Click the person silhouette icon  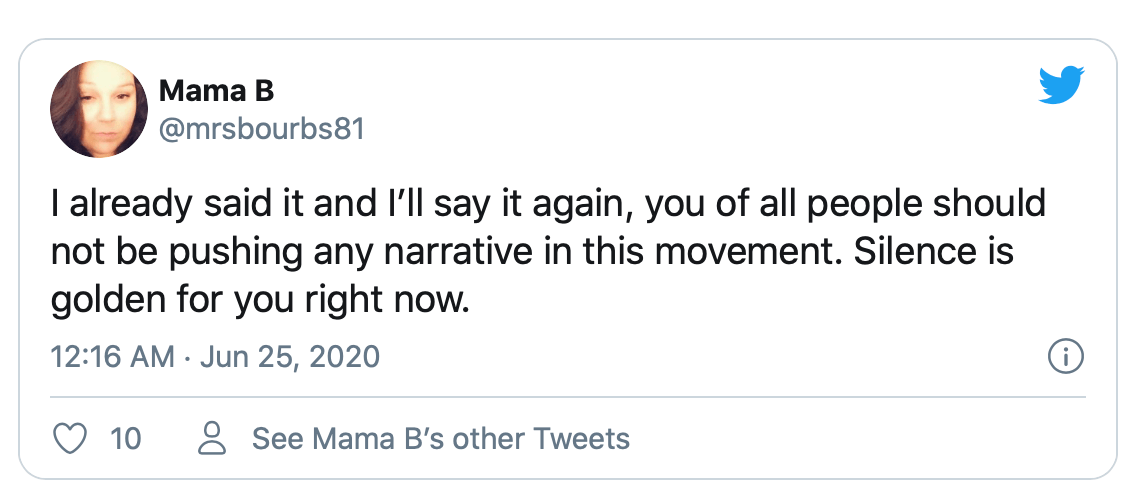(x=212, y=438)
